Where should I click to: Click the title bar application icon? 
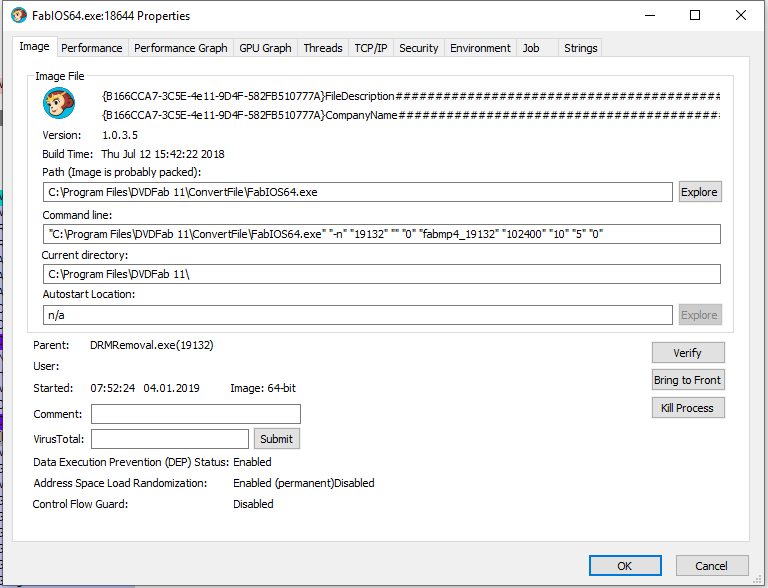[x=18, y=16]
